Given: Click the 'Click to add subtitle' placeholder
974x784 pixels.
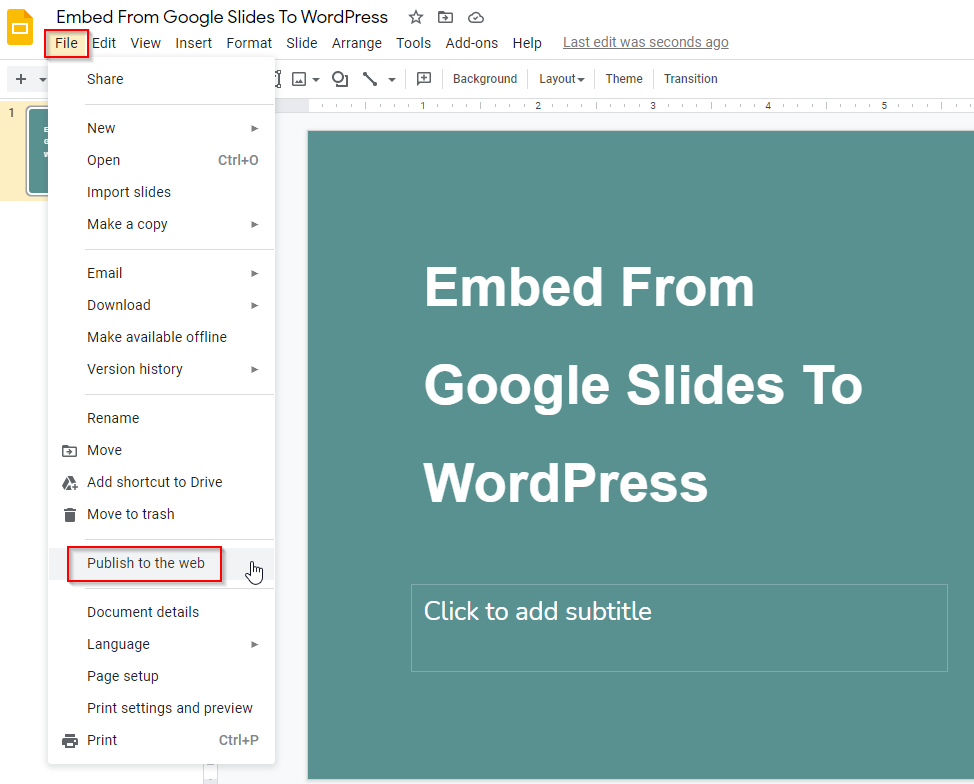Looking at the screenshot, I should (x=679, y=627).
